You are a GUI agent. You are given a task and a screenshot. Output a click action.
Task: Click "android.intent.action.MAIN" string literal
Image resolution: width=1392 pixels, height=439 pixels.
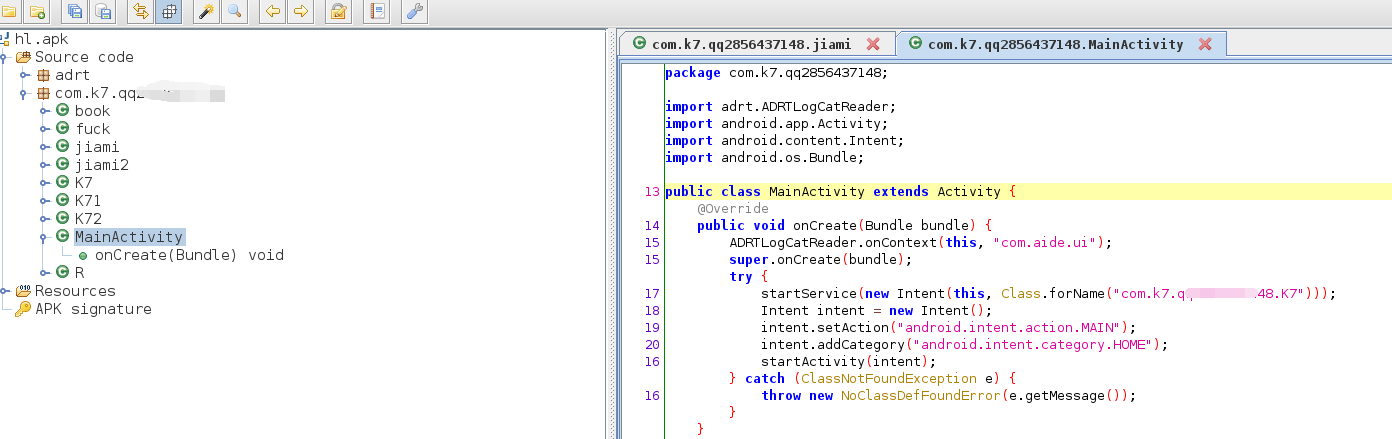click(x=1012, y=327)
